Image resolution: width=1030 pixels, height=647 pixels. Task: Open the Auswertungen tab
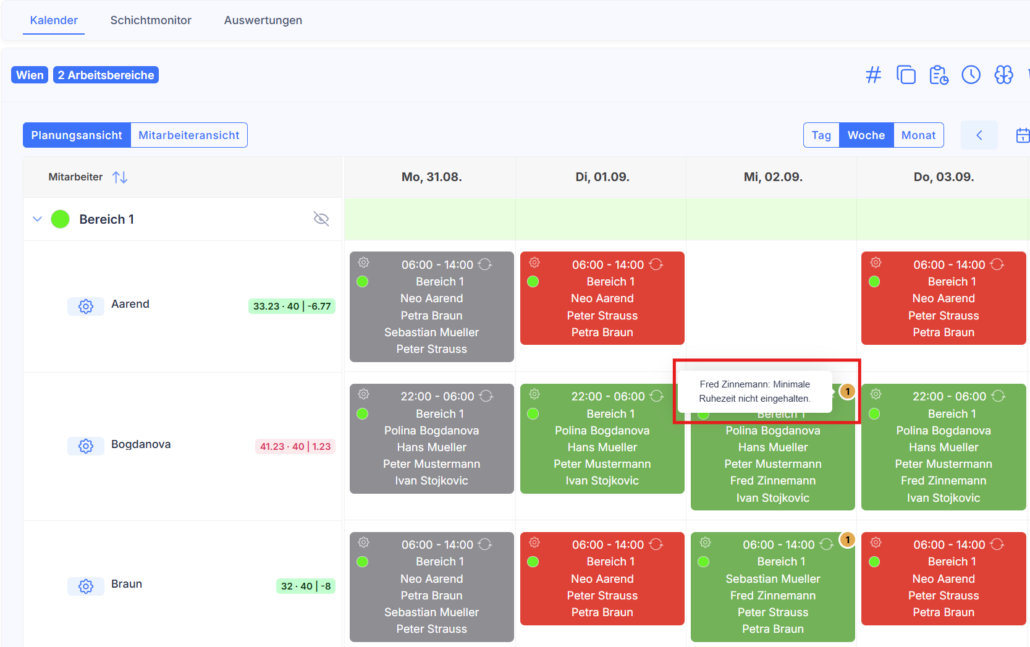point(263,20)
